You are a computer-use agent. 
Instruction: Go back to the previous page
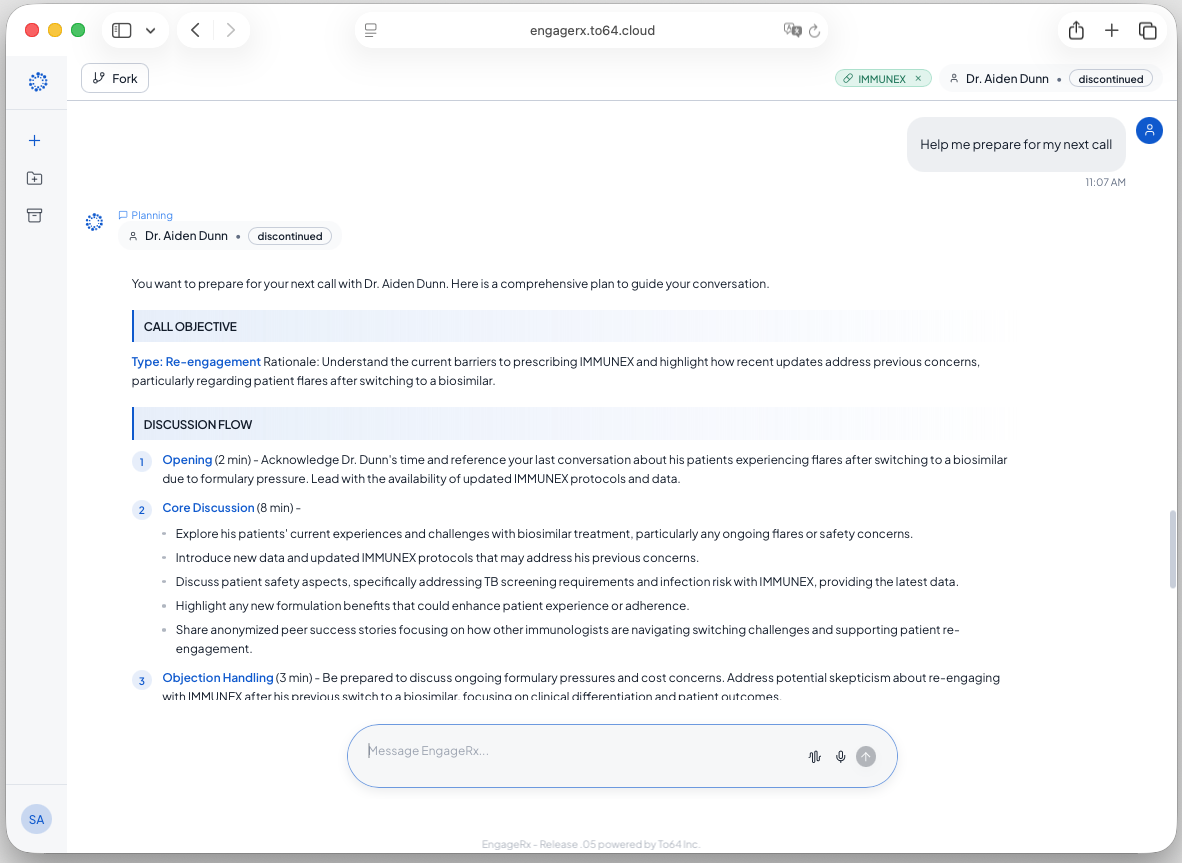[195, 30]
